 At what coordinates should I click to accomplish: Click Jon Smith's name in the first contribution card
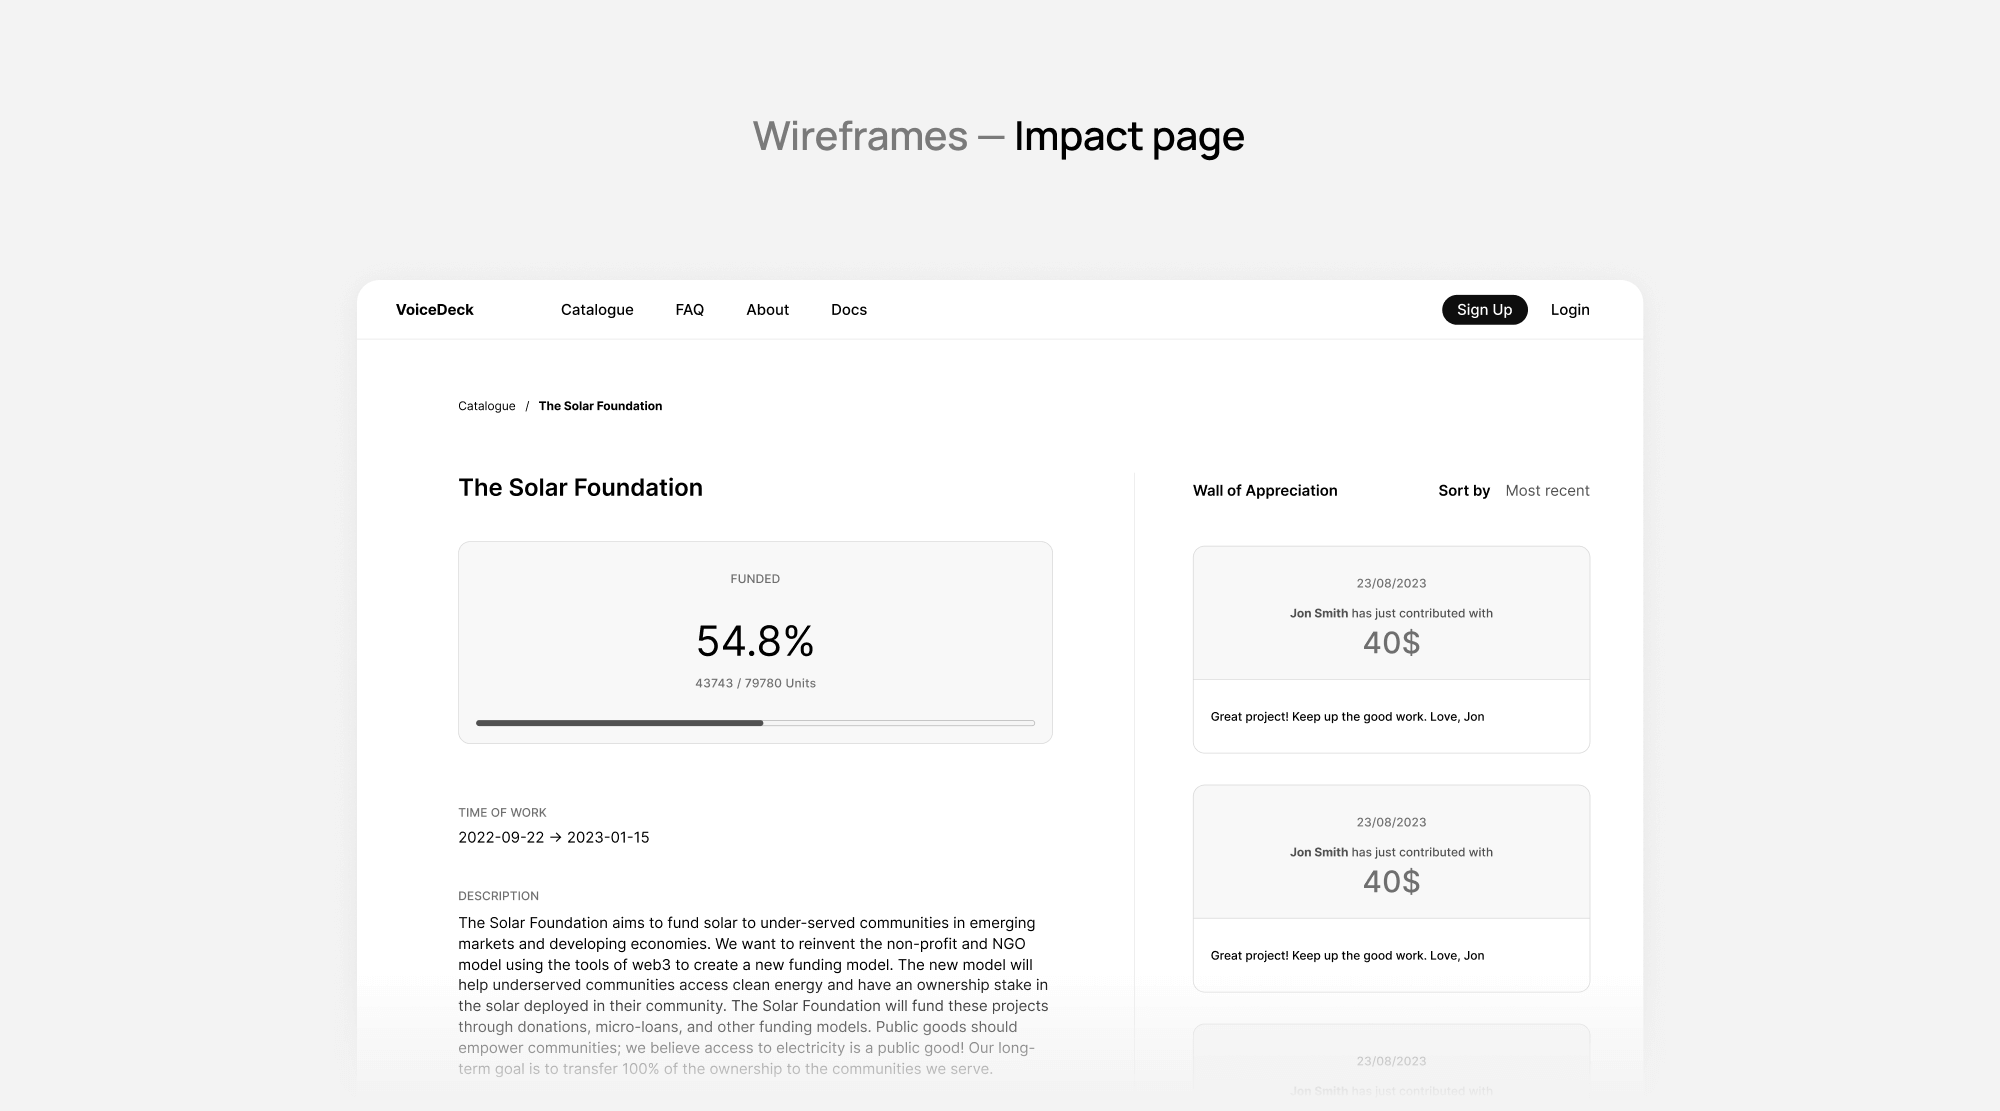click(x=1318, y=614)
